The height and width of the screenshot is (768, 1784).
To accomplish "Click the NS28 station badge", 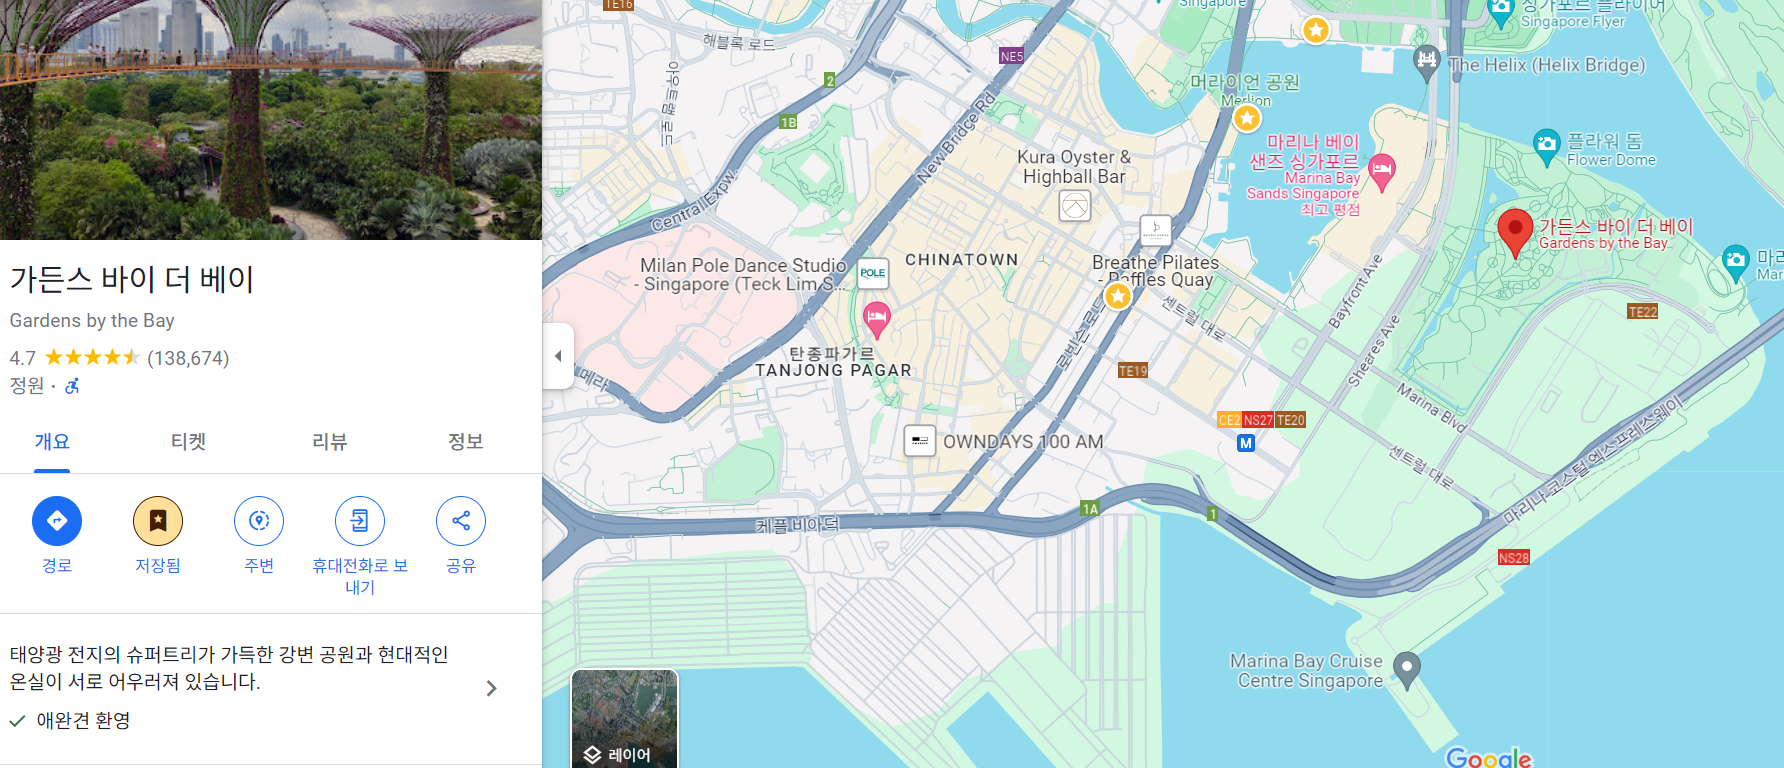I will click(x=1514, y=558).
